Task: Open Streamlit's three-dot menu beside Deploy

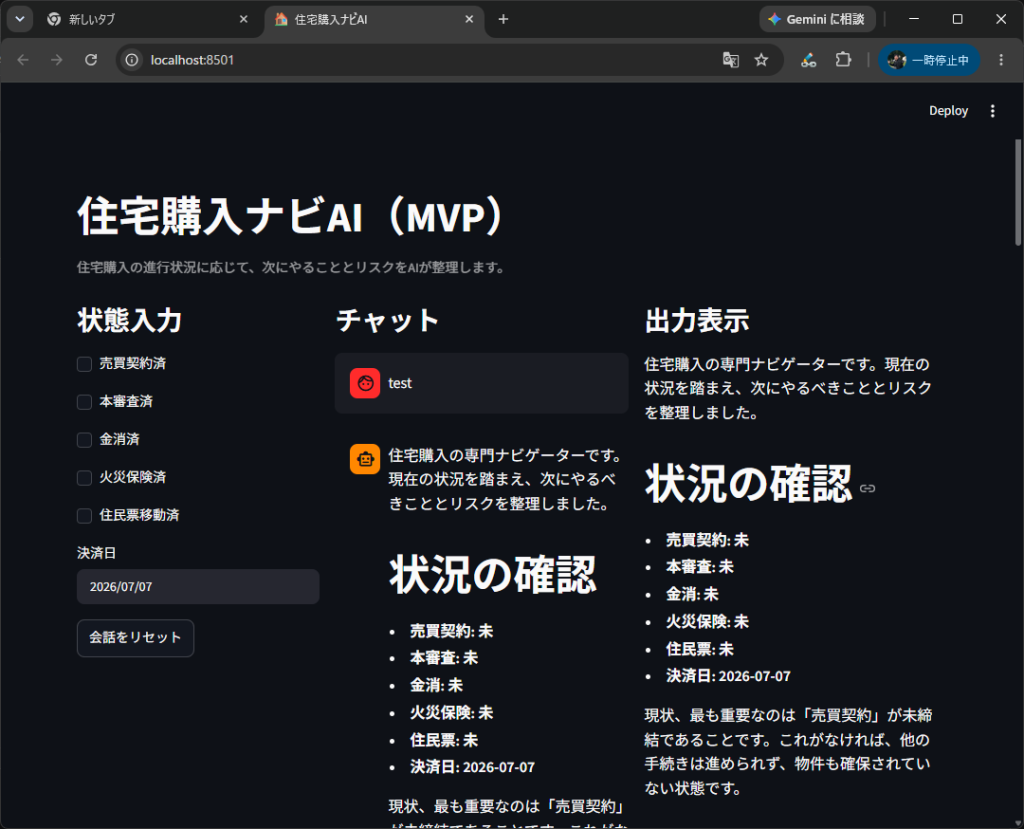Action: point(993,111)
